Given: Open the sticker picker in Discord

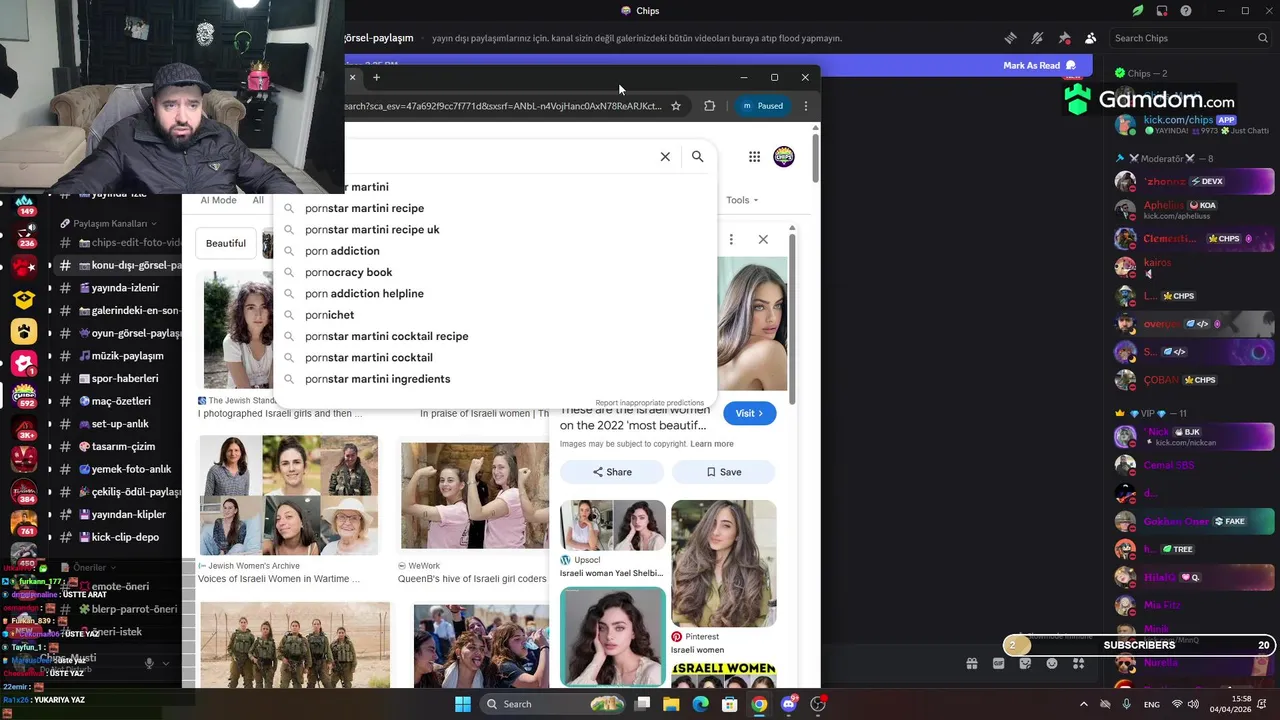Looking at the screenshot, I should (x=1025, y=663).
